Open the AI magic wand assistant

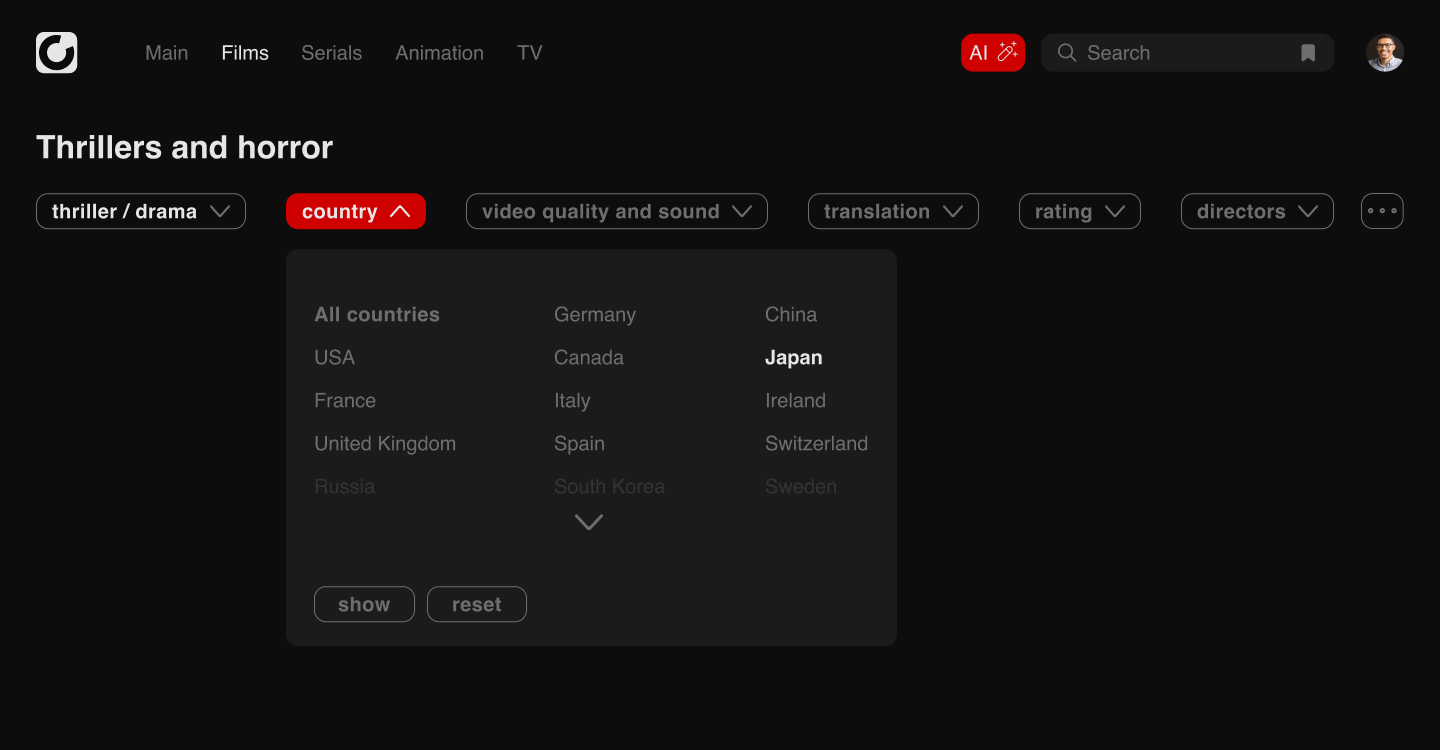click(x=992, y=53)
